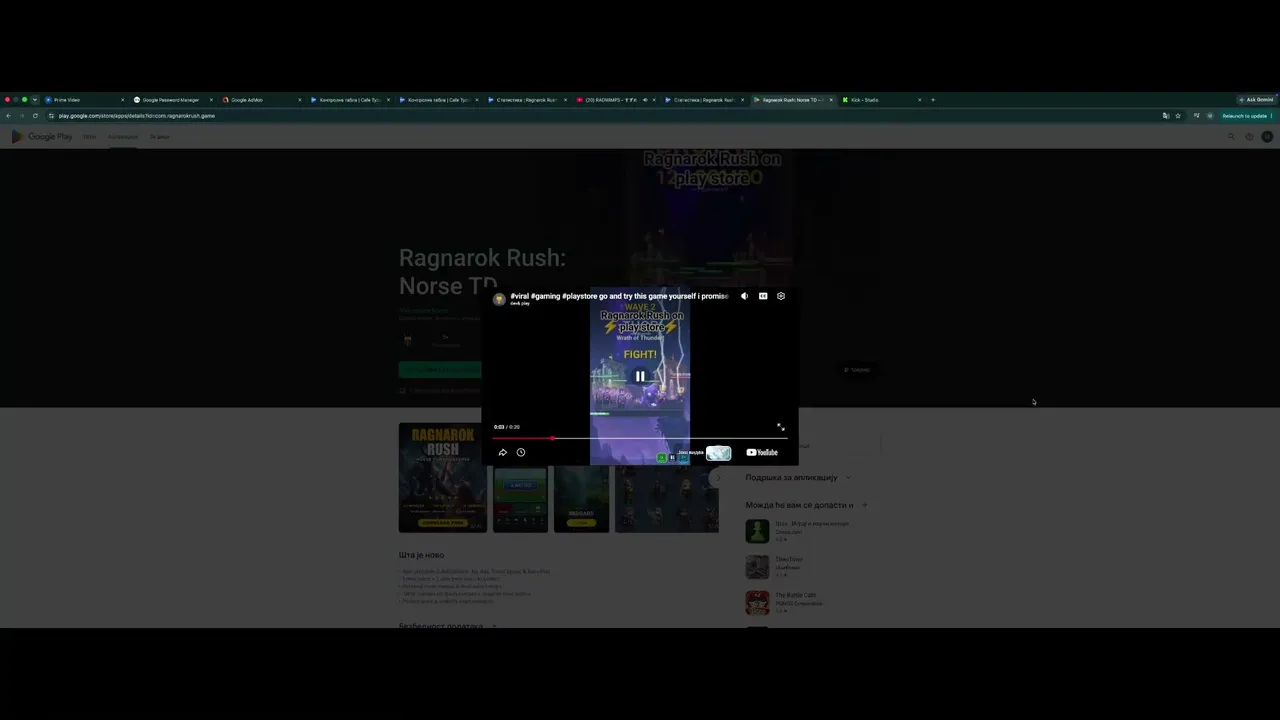Open the video player settings gear
The image size is (1280, 720).
(781, 296)
